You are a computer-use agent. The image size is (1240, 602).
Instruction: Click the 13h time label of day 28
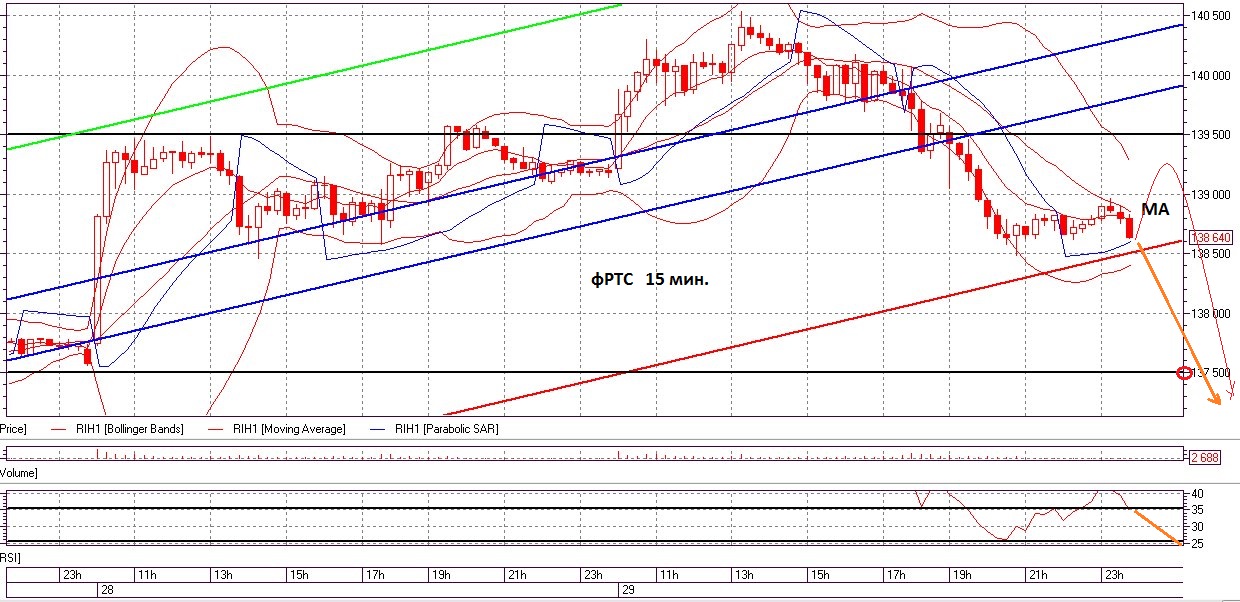222,575
